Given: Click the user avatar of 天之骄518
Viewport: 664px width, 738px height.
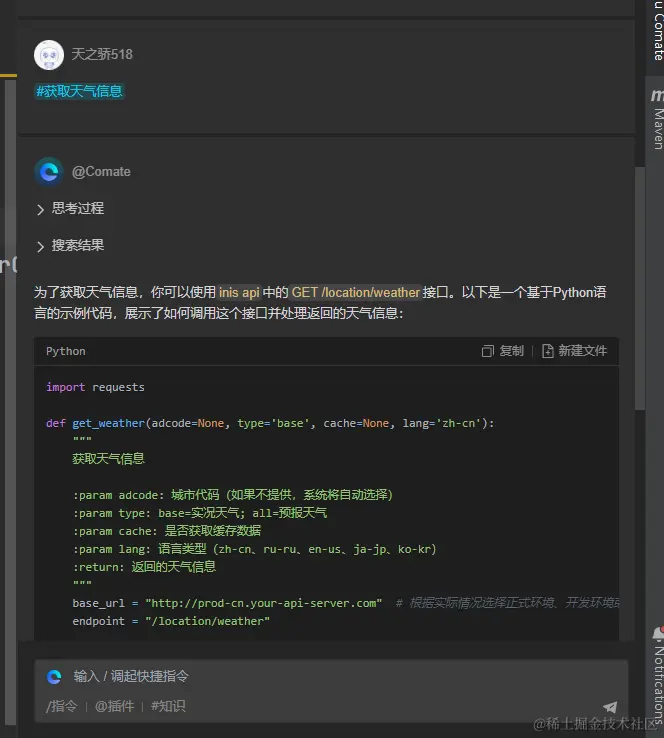Looking at the screenshot, I should pyautogui.click(x=49, y=55).
